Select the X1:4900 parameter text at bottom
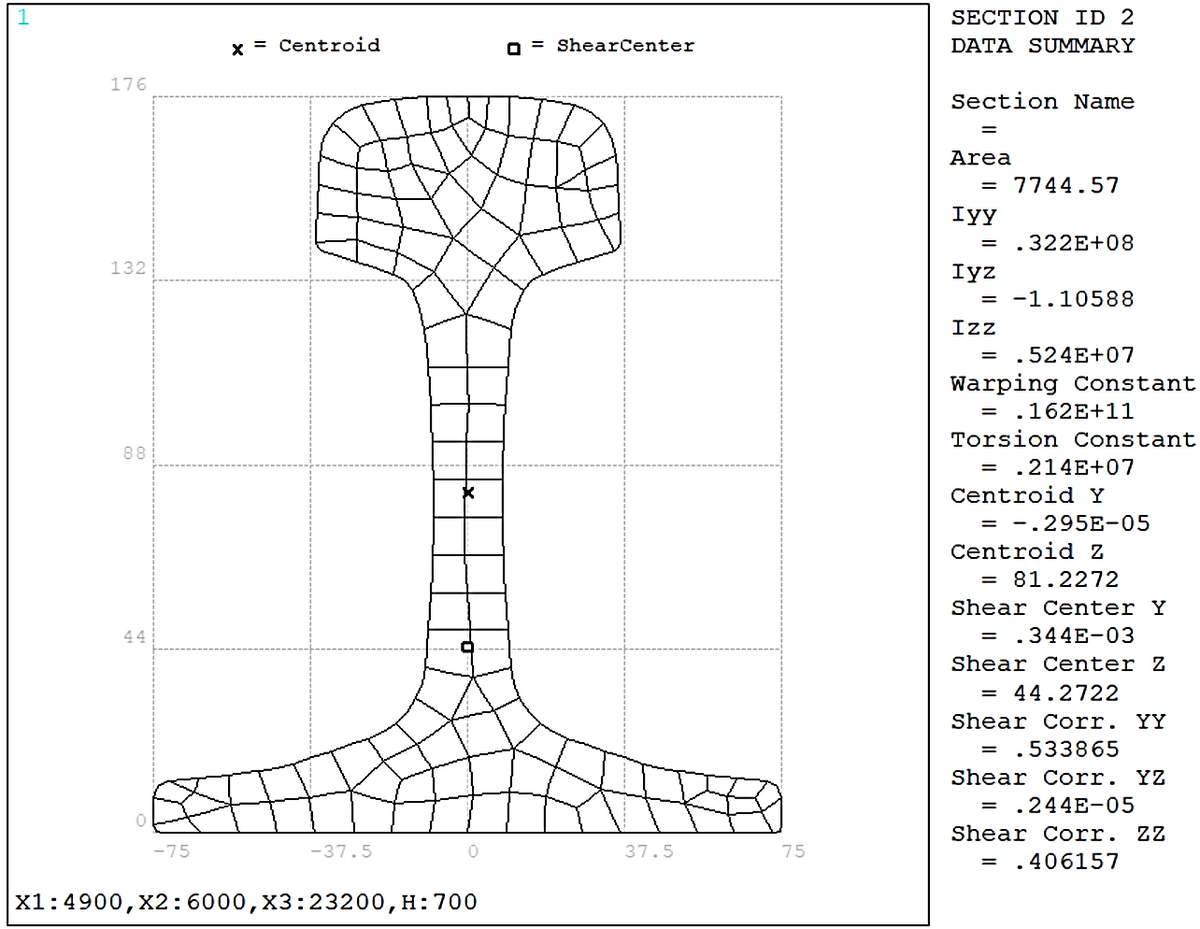Image resolution: width=1200 pixels, height=929 pixels. [x=69, y=902]
